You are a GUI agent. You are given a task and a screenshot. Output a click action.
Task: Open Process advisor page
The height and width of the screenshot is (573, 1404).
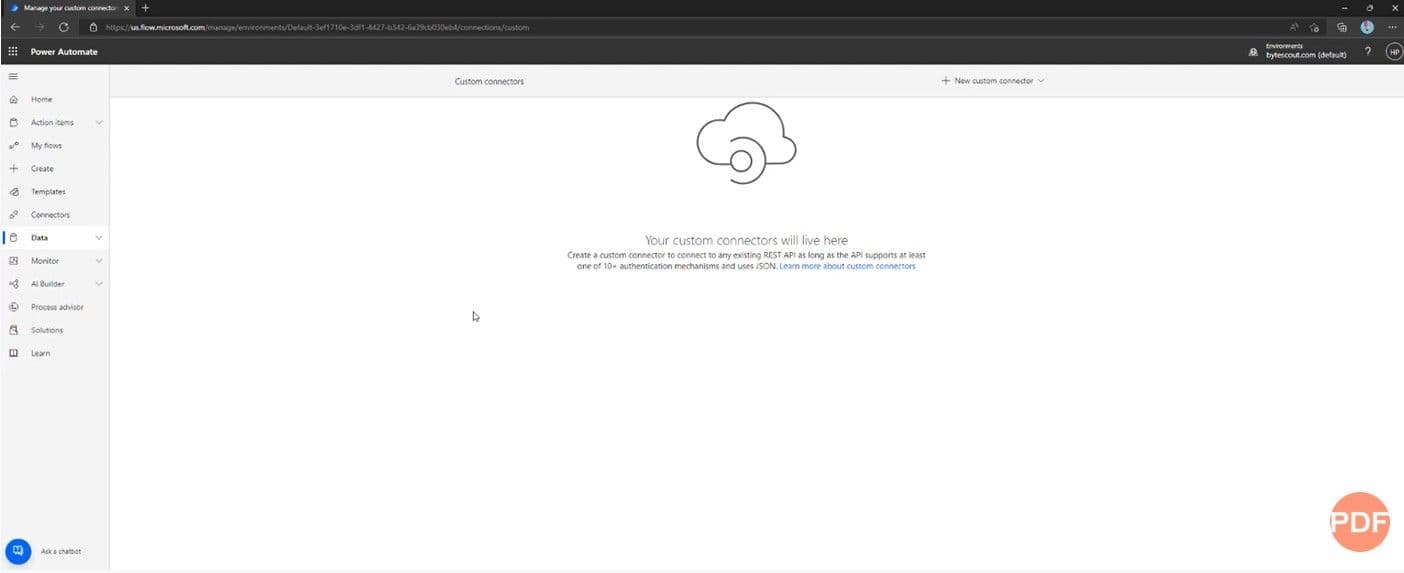56,307
